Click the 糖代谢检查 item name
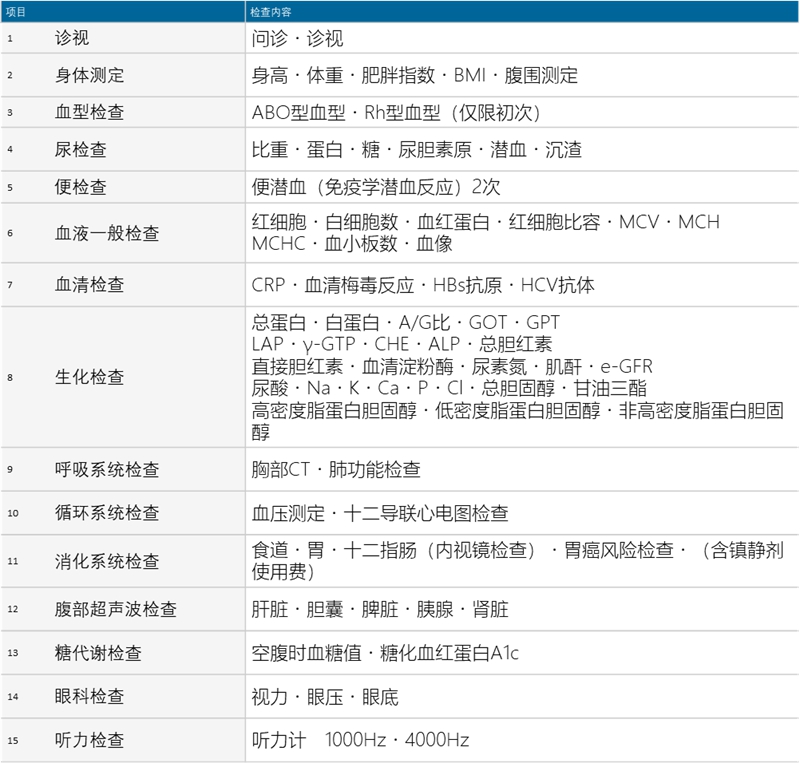Image resolution: width=800 pixels, height=763 pixels. click(x=98, y=653)
